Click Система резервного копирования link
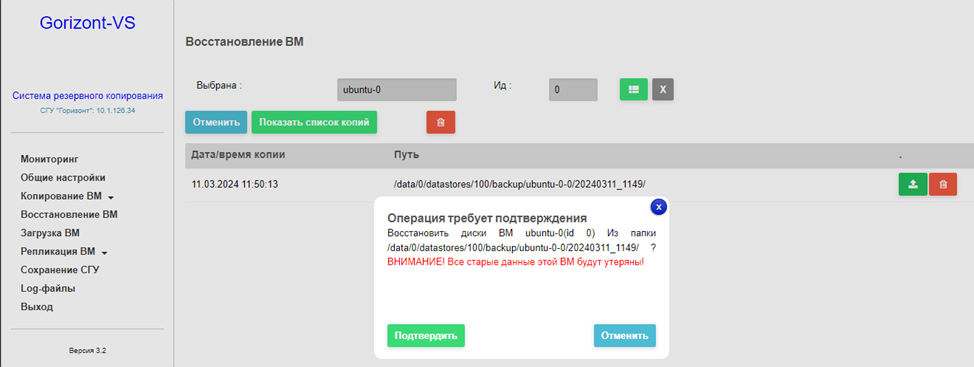 click(x=88, y=96)
